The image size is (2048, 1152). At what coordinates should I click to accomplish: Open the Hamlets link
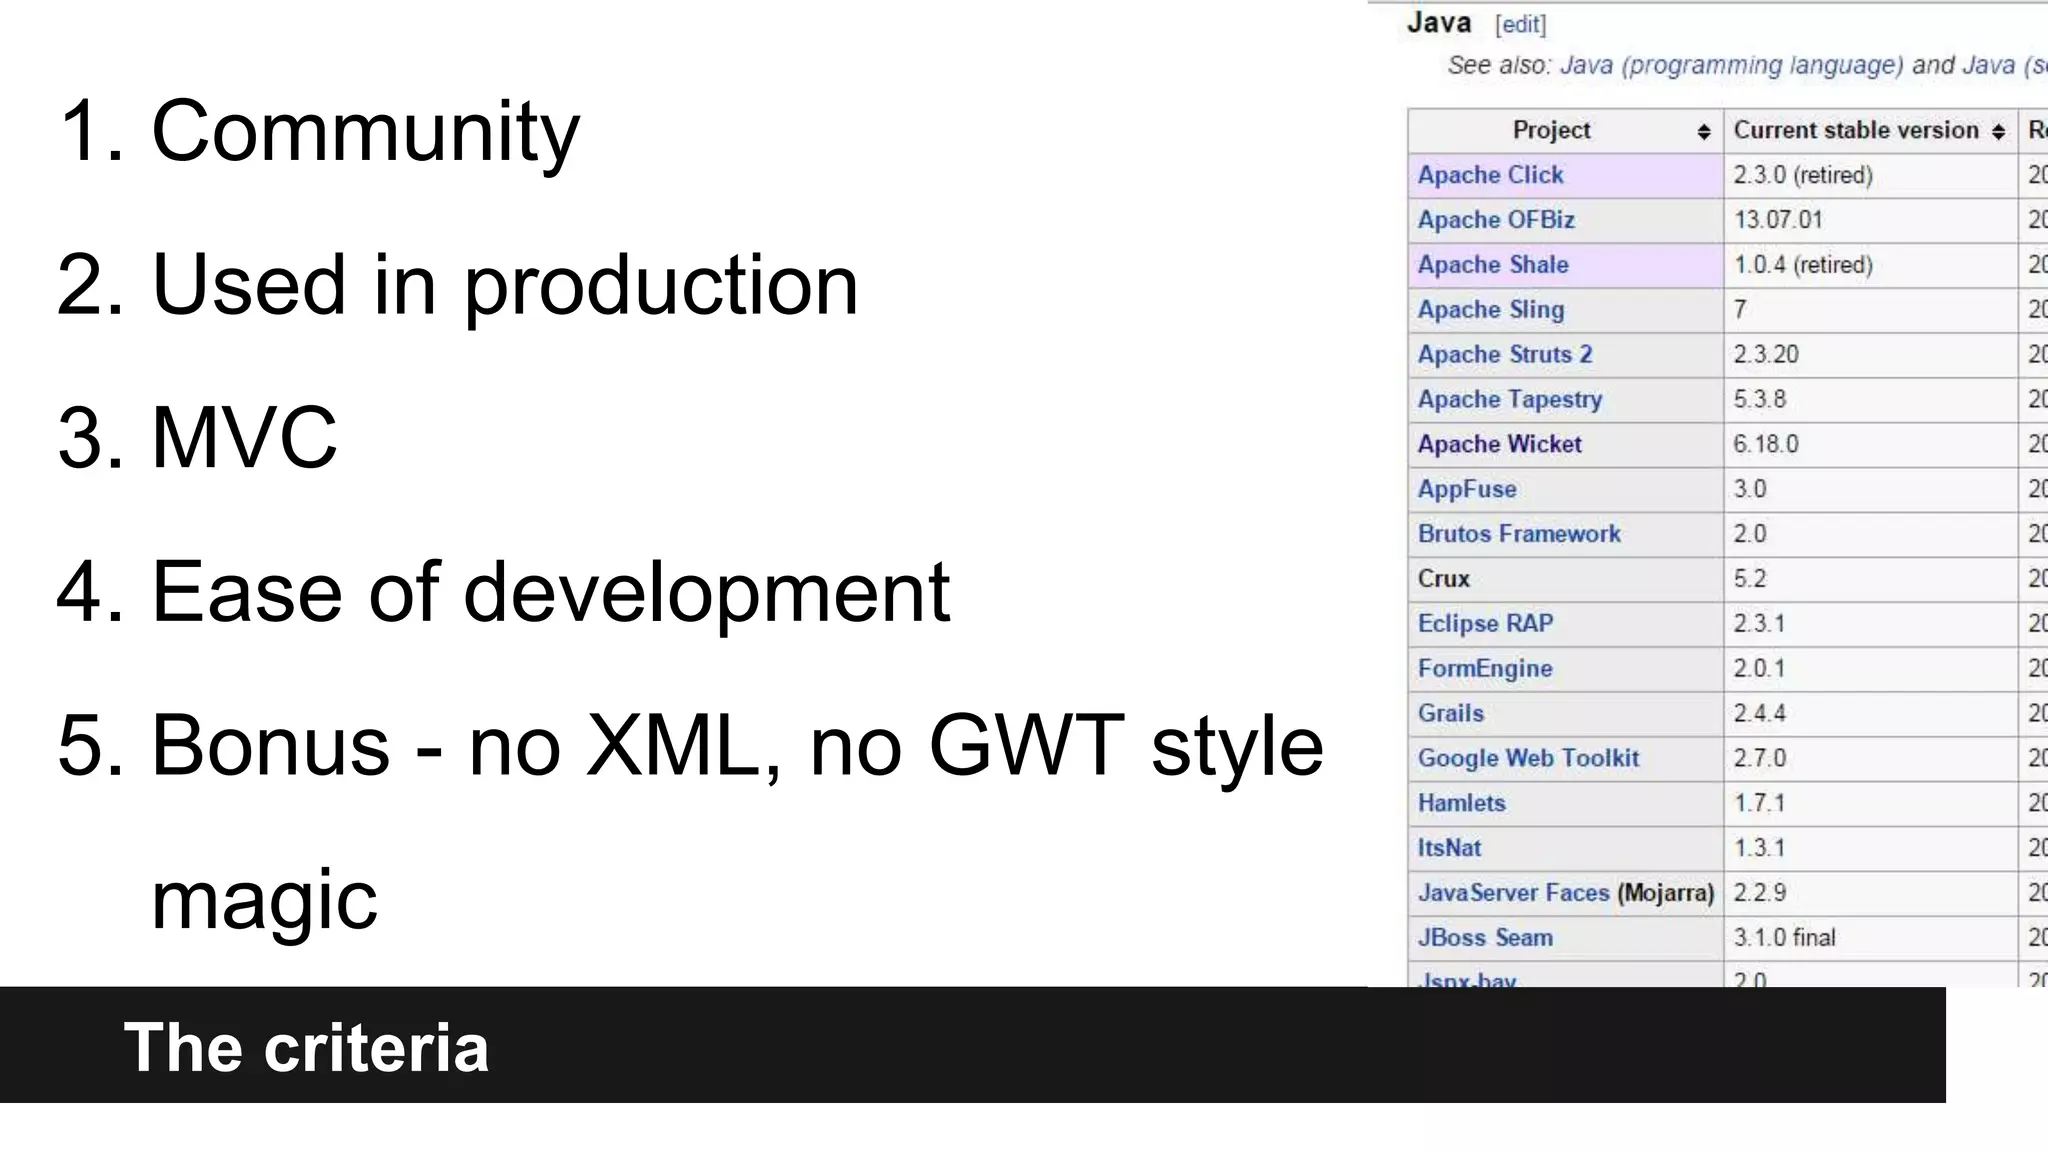(x=1461, y=803)
